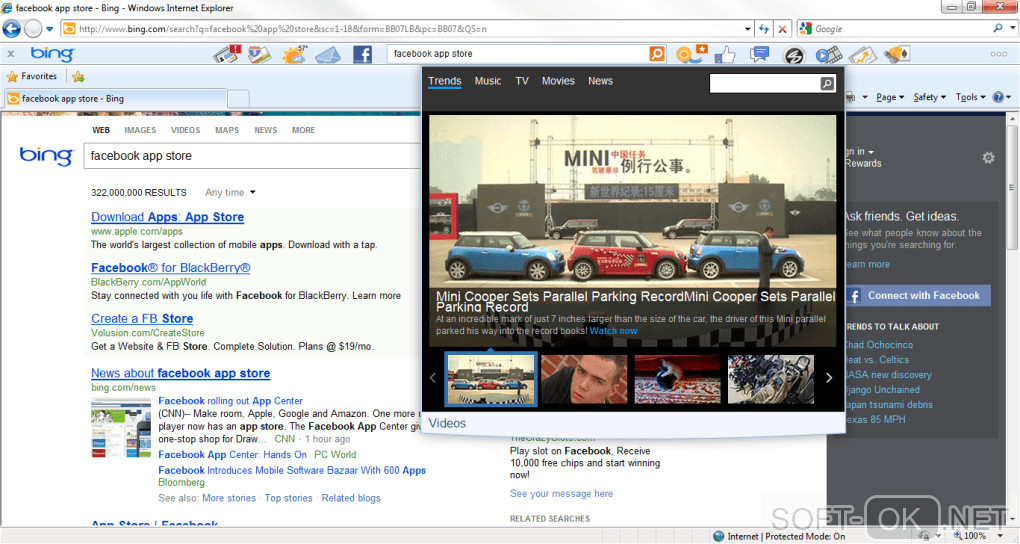Screen dimensions: 1020x544
Task: Click the thumbs-up Like icon in Bing Bar
Action: click(x=725, y=55)
